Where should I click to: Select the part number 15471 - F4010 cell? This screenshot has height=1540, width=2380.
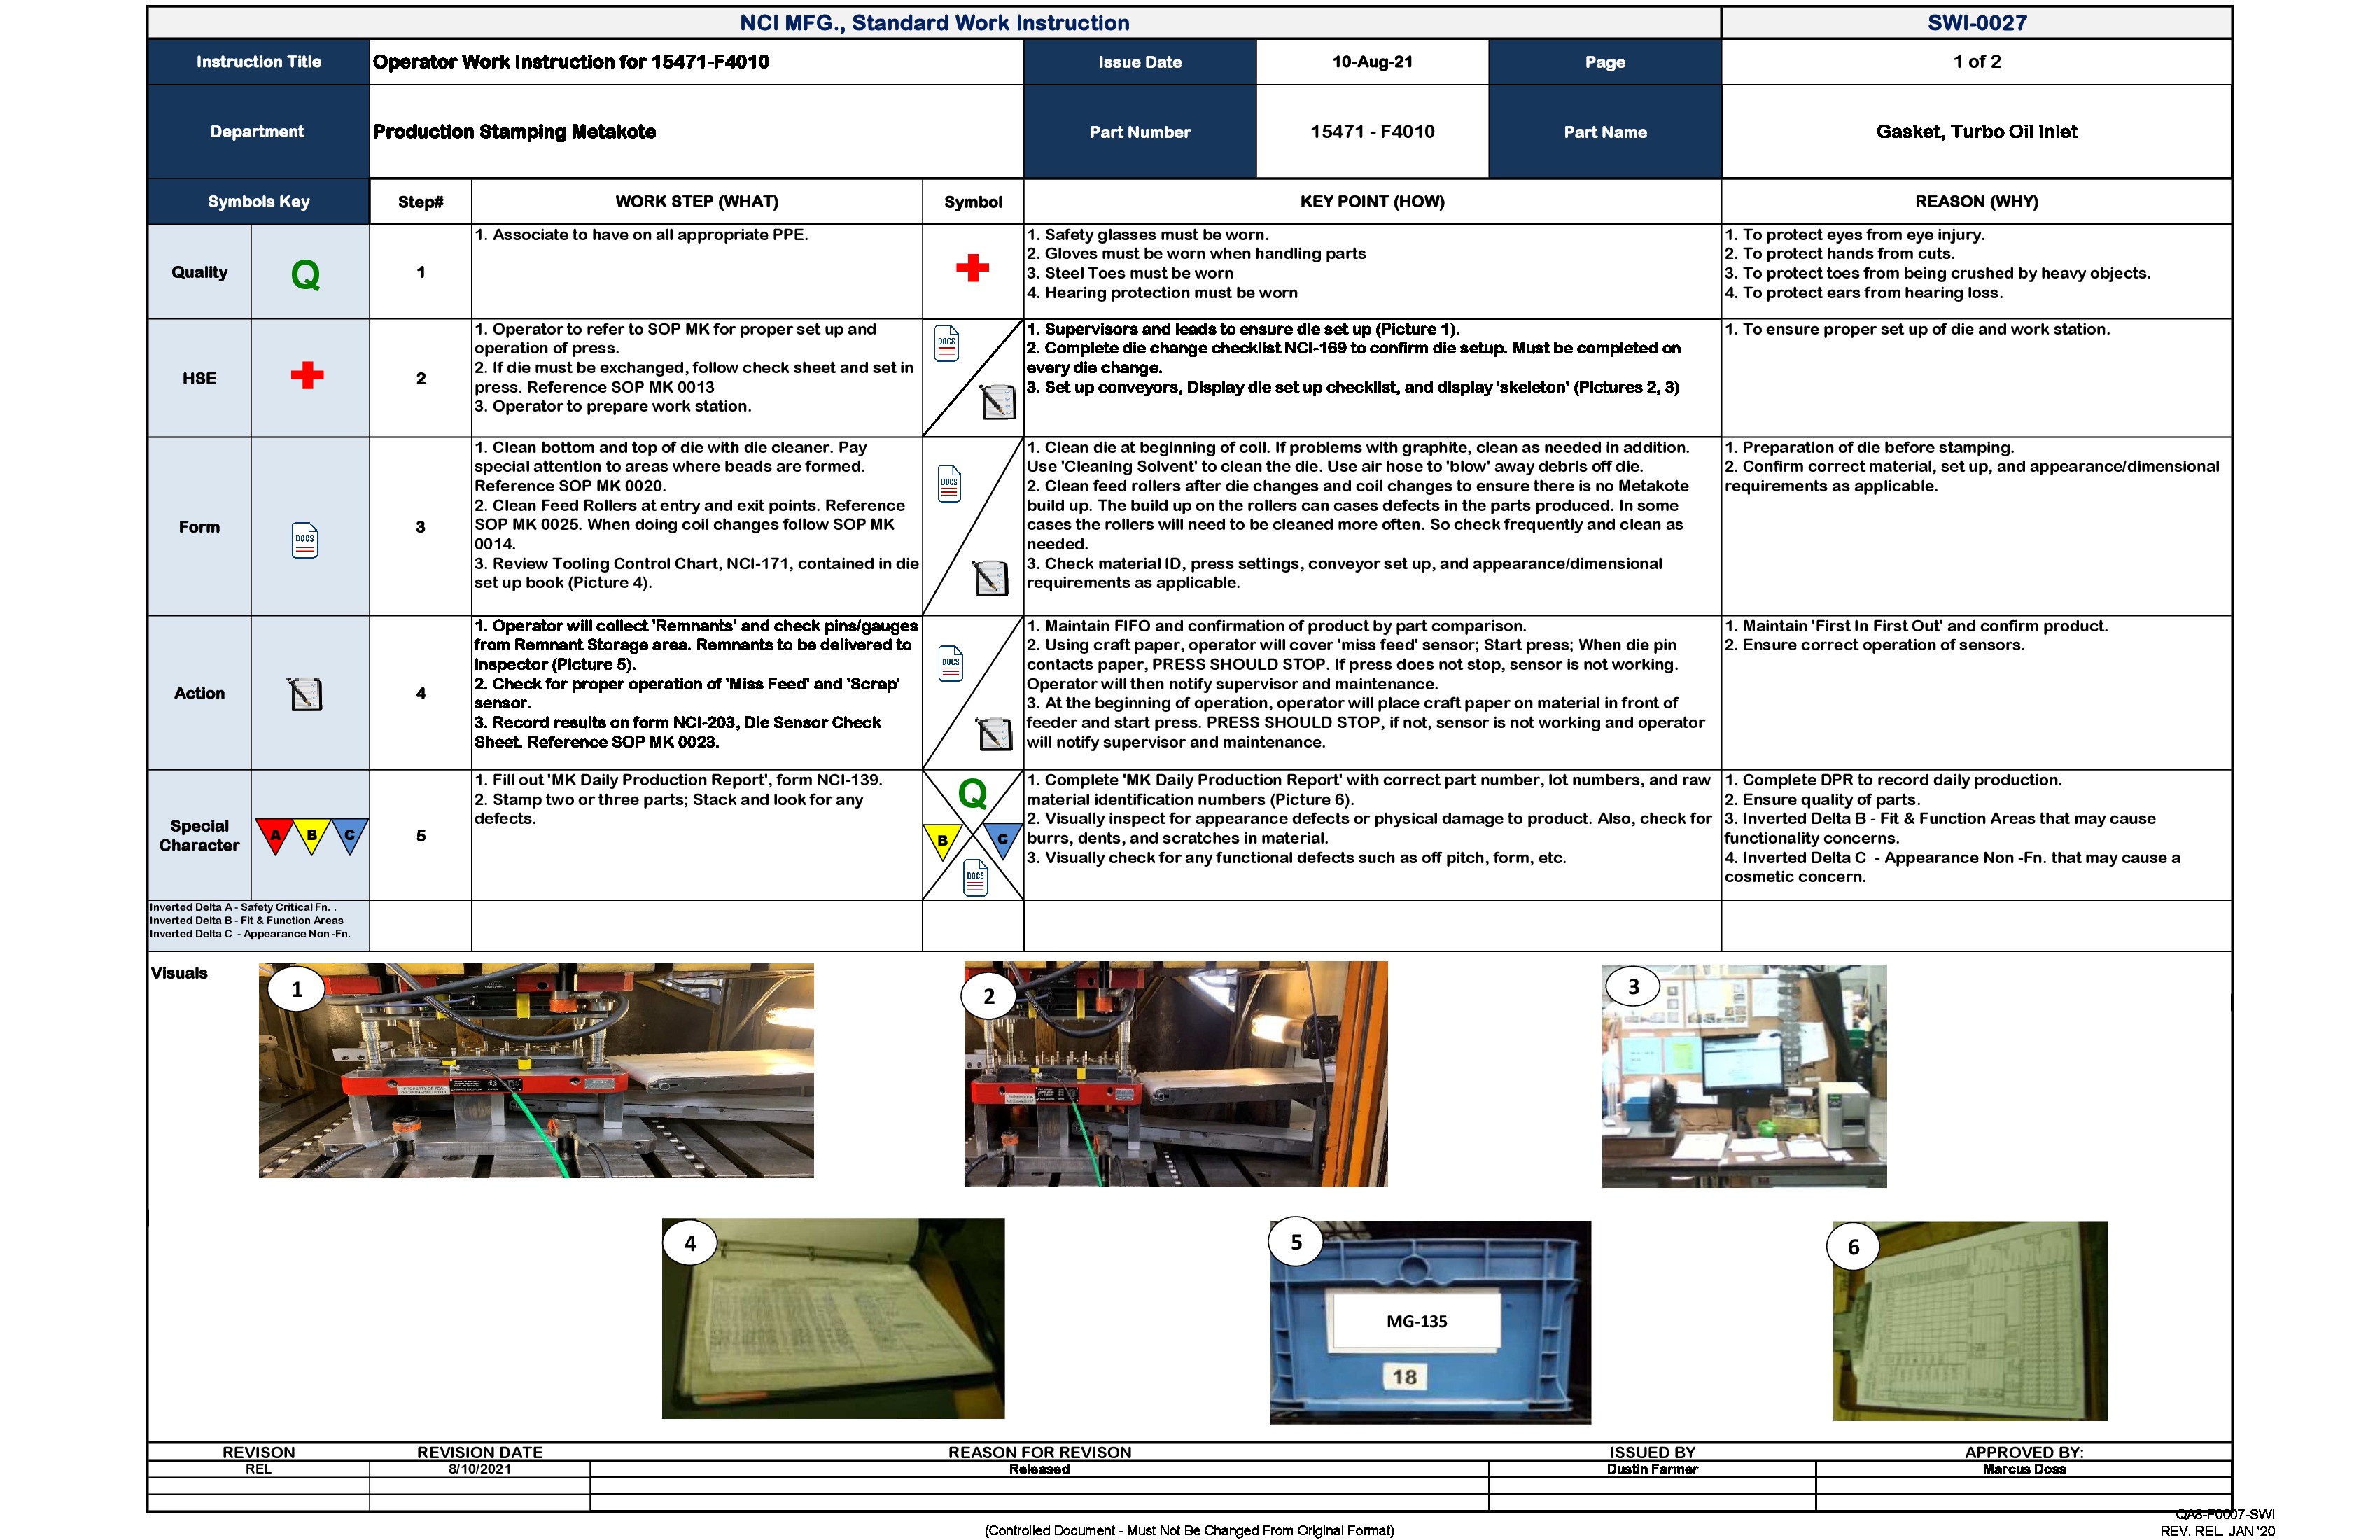[x=1371, y=131]
